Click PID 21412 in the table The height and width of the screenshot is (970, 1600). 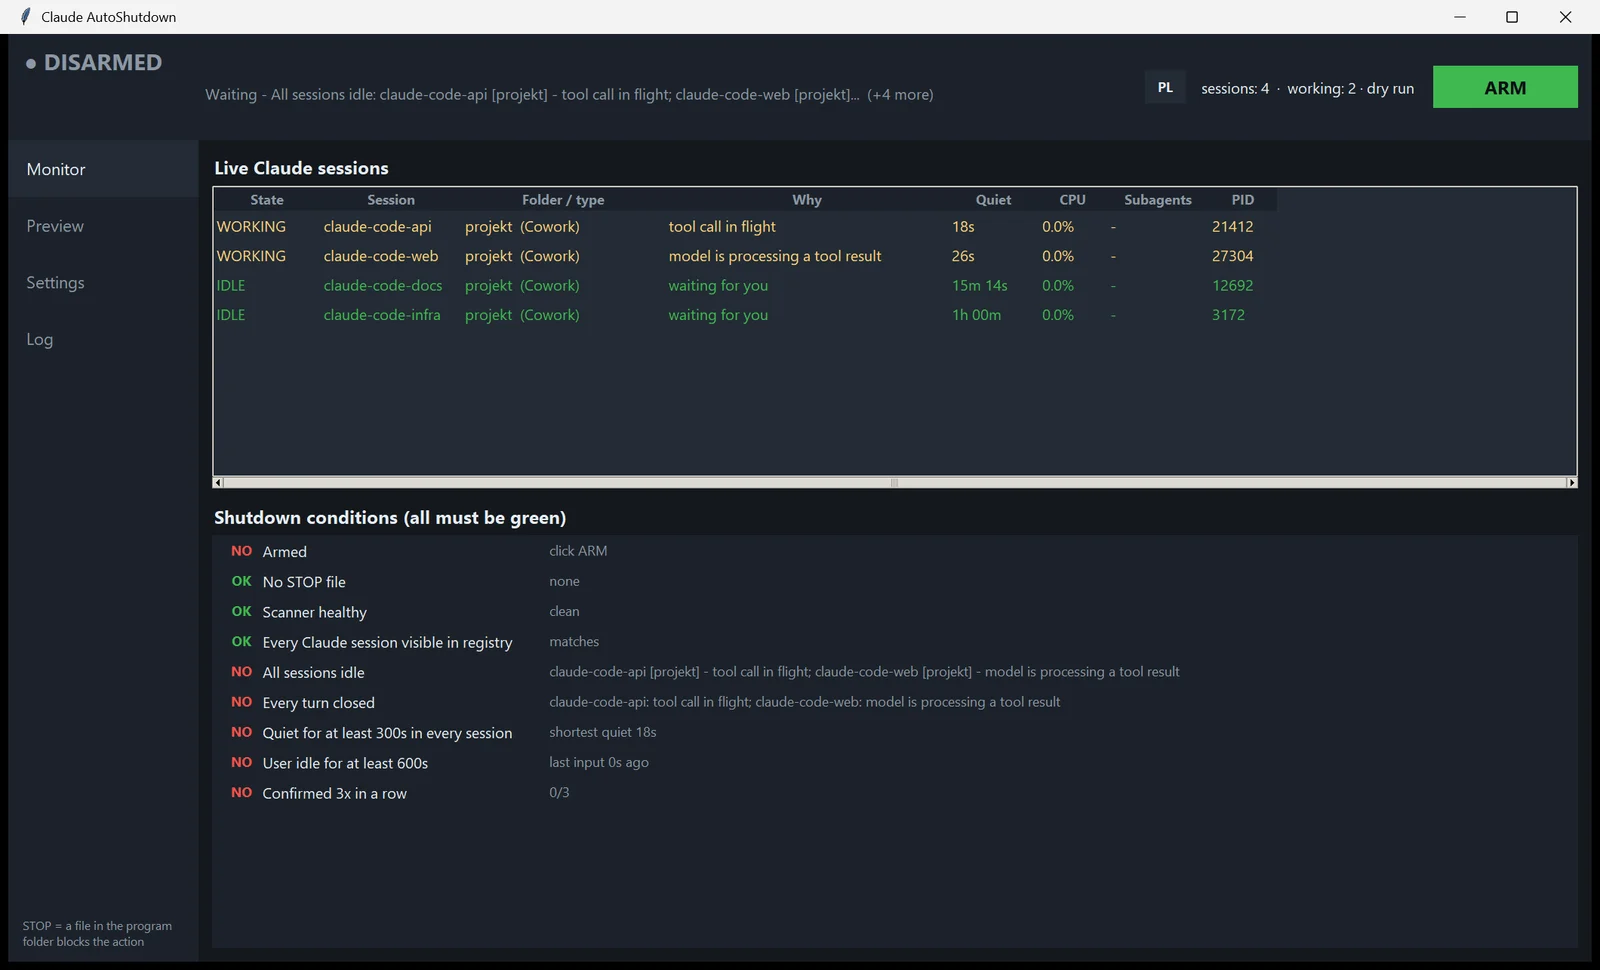click(1232, 227)
